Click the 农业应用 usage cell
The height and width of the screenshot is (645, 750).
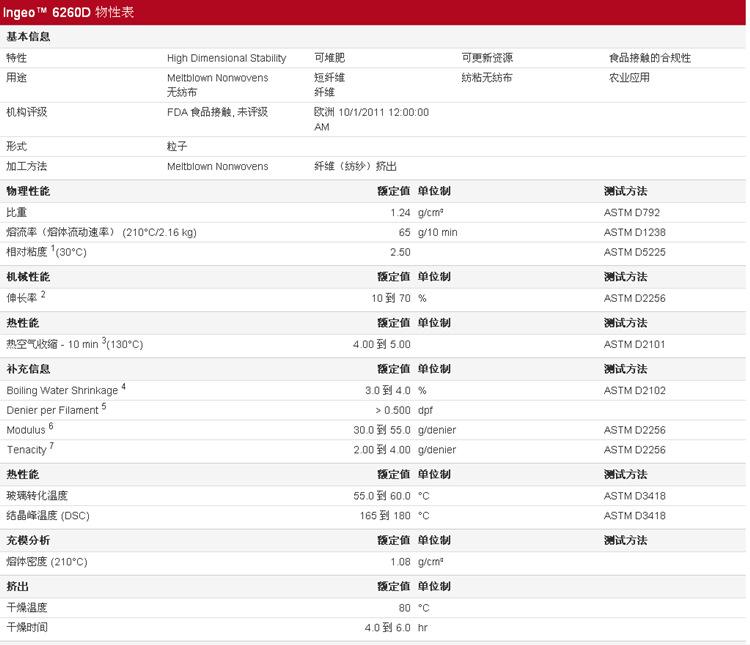pyautogui.click(x=629, y=78)
